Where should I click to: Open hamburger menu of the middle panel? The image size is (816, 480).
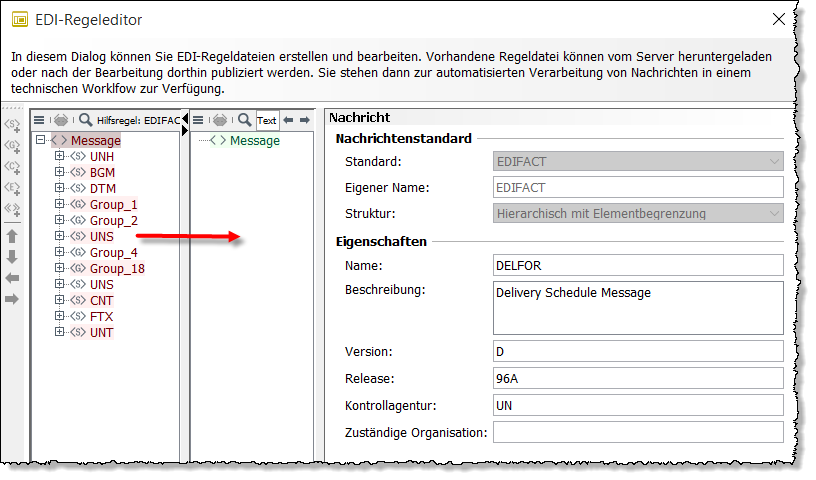pyautogui.click(x=198, y=120)
